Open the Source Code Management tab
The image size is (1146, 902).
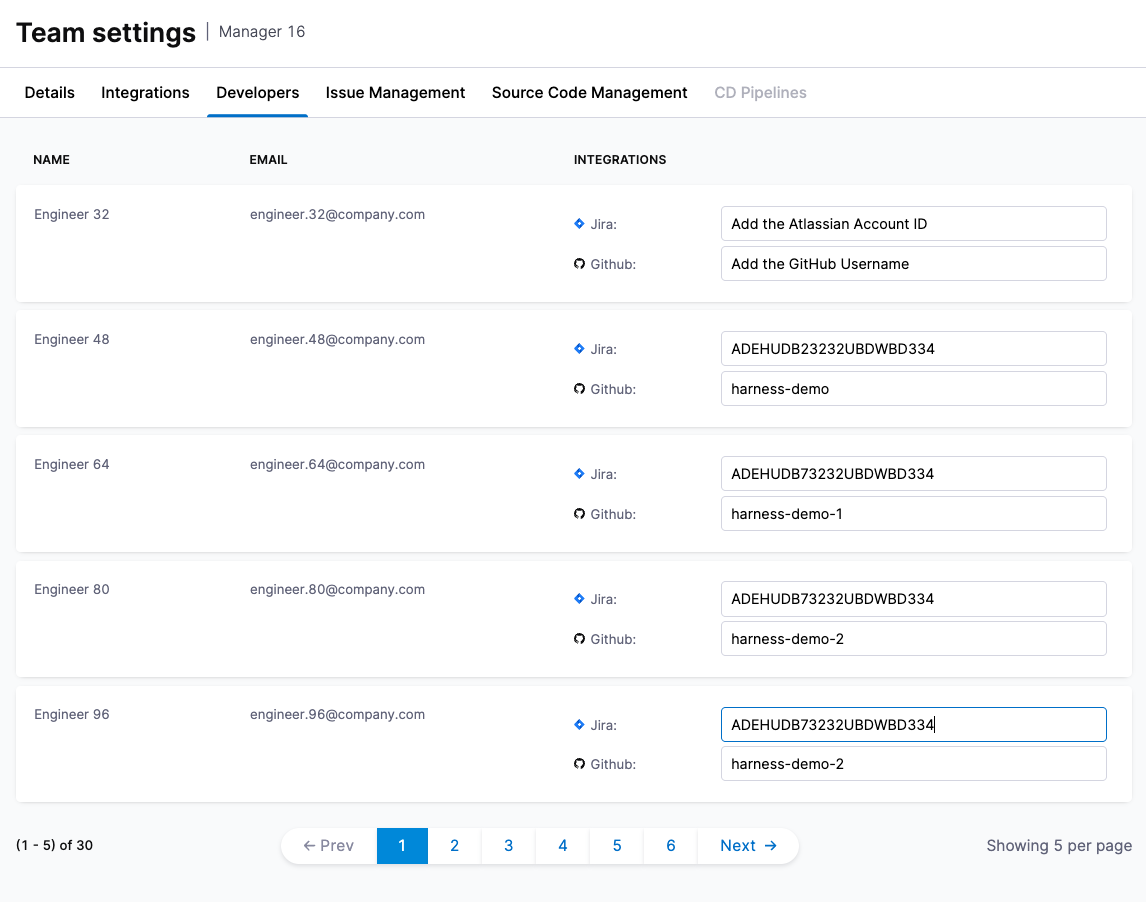589,93
